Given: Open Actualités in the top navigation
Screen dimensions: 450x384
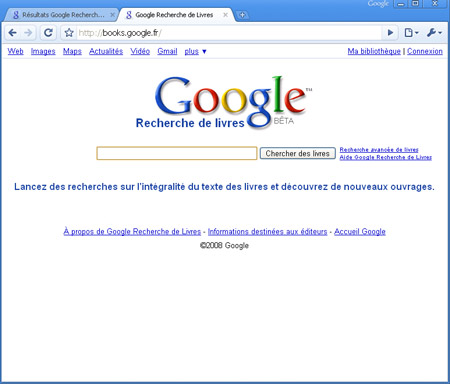Looking at the screenshot, I should pyautogui.click(x=106, y=51).
